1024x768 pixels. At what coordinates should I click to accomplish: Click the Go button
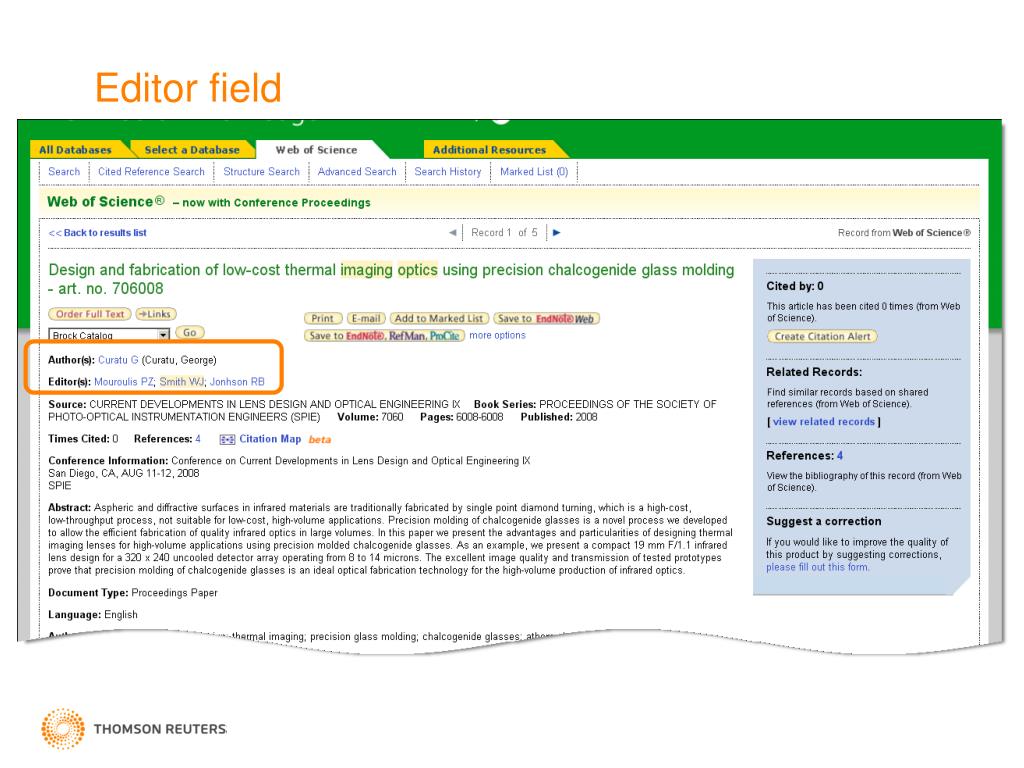click(189, 332)
